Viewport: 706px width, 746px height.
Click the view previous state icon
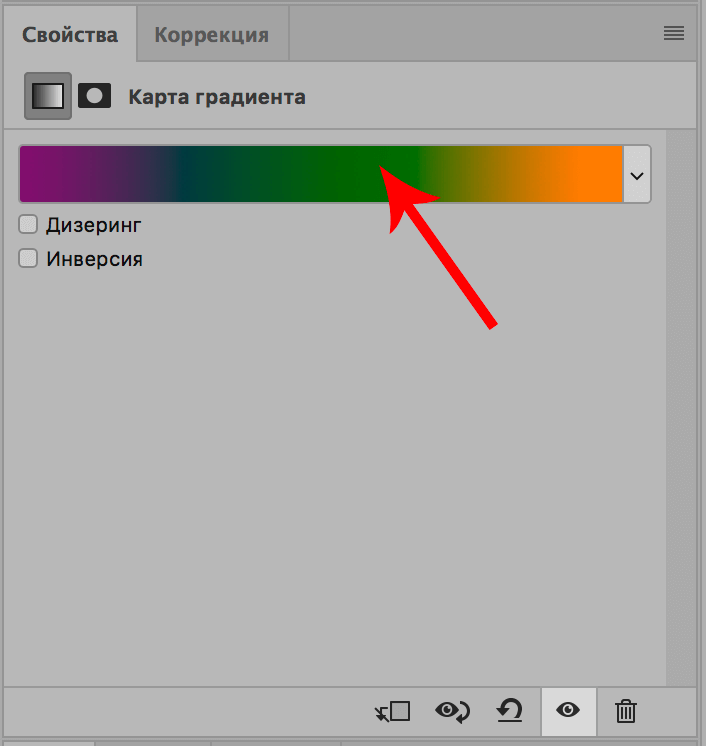[x=453, y=711]
